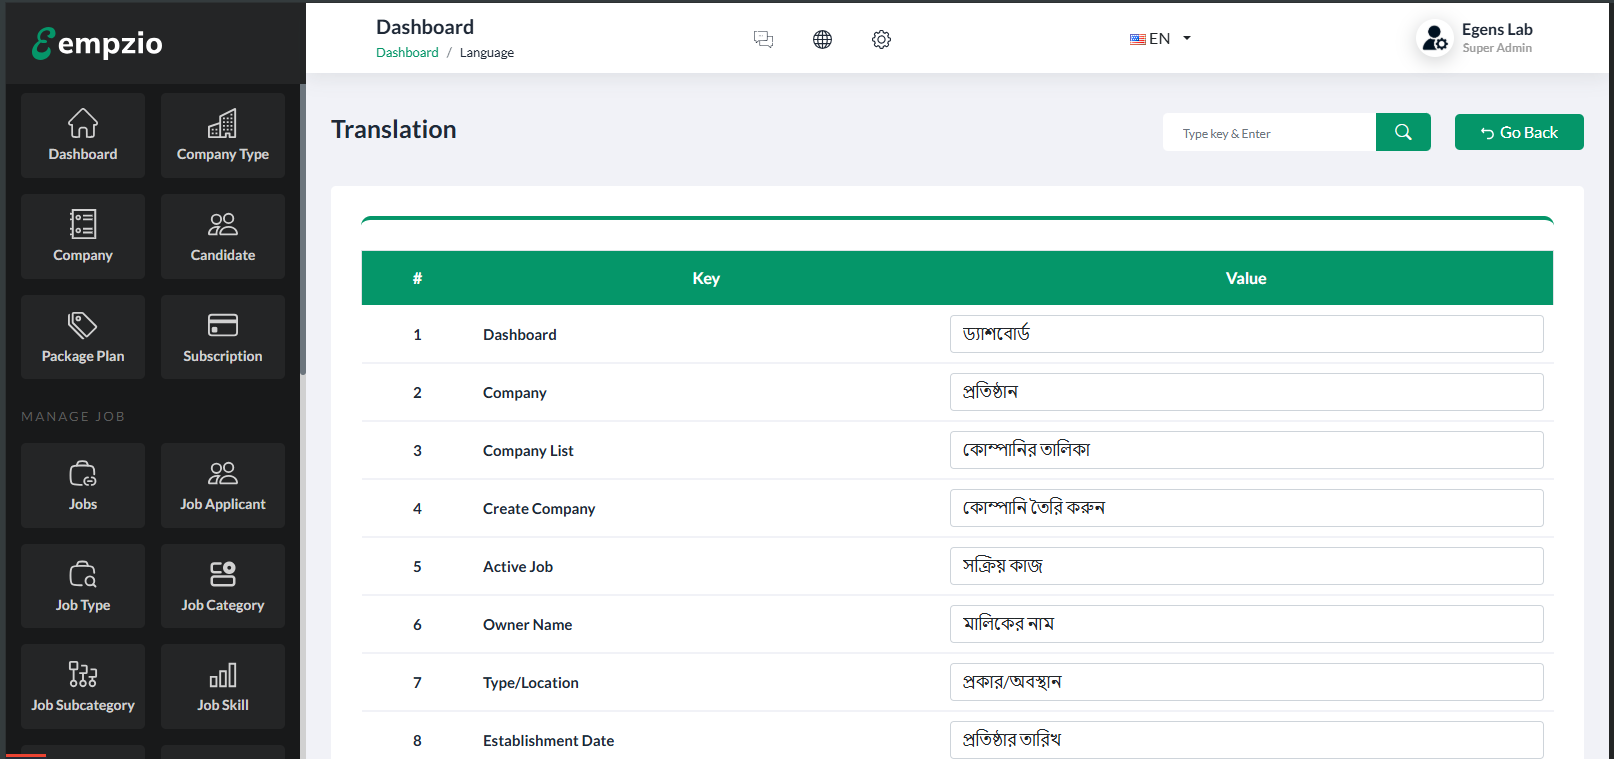Viewport: 1614px width, 759px height.
Task: Click the empzio logo
Action: [98, 43]
